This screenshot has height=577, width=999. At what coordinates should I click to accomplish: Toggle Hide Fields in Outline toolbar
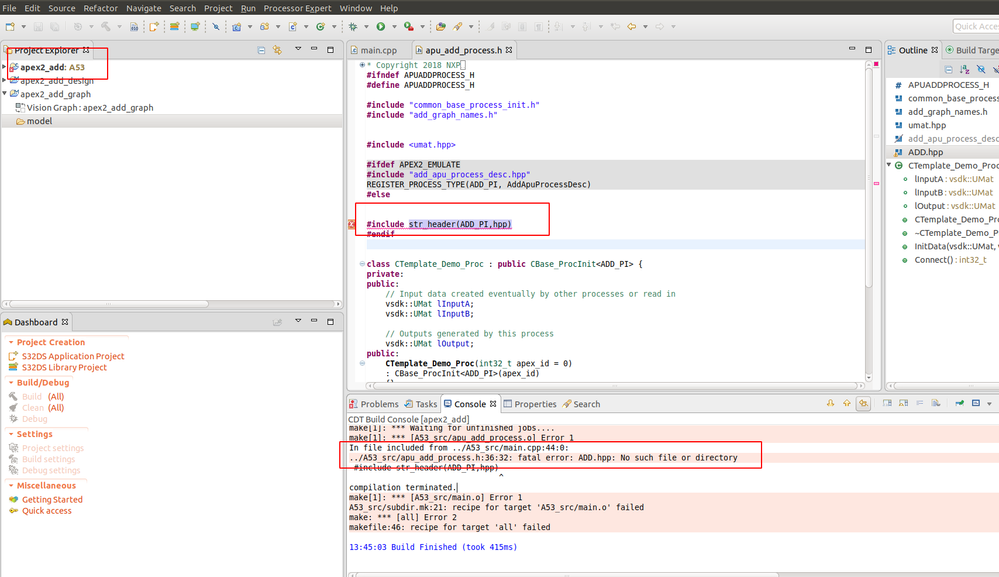coord(981,69)
